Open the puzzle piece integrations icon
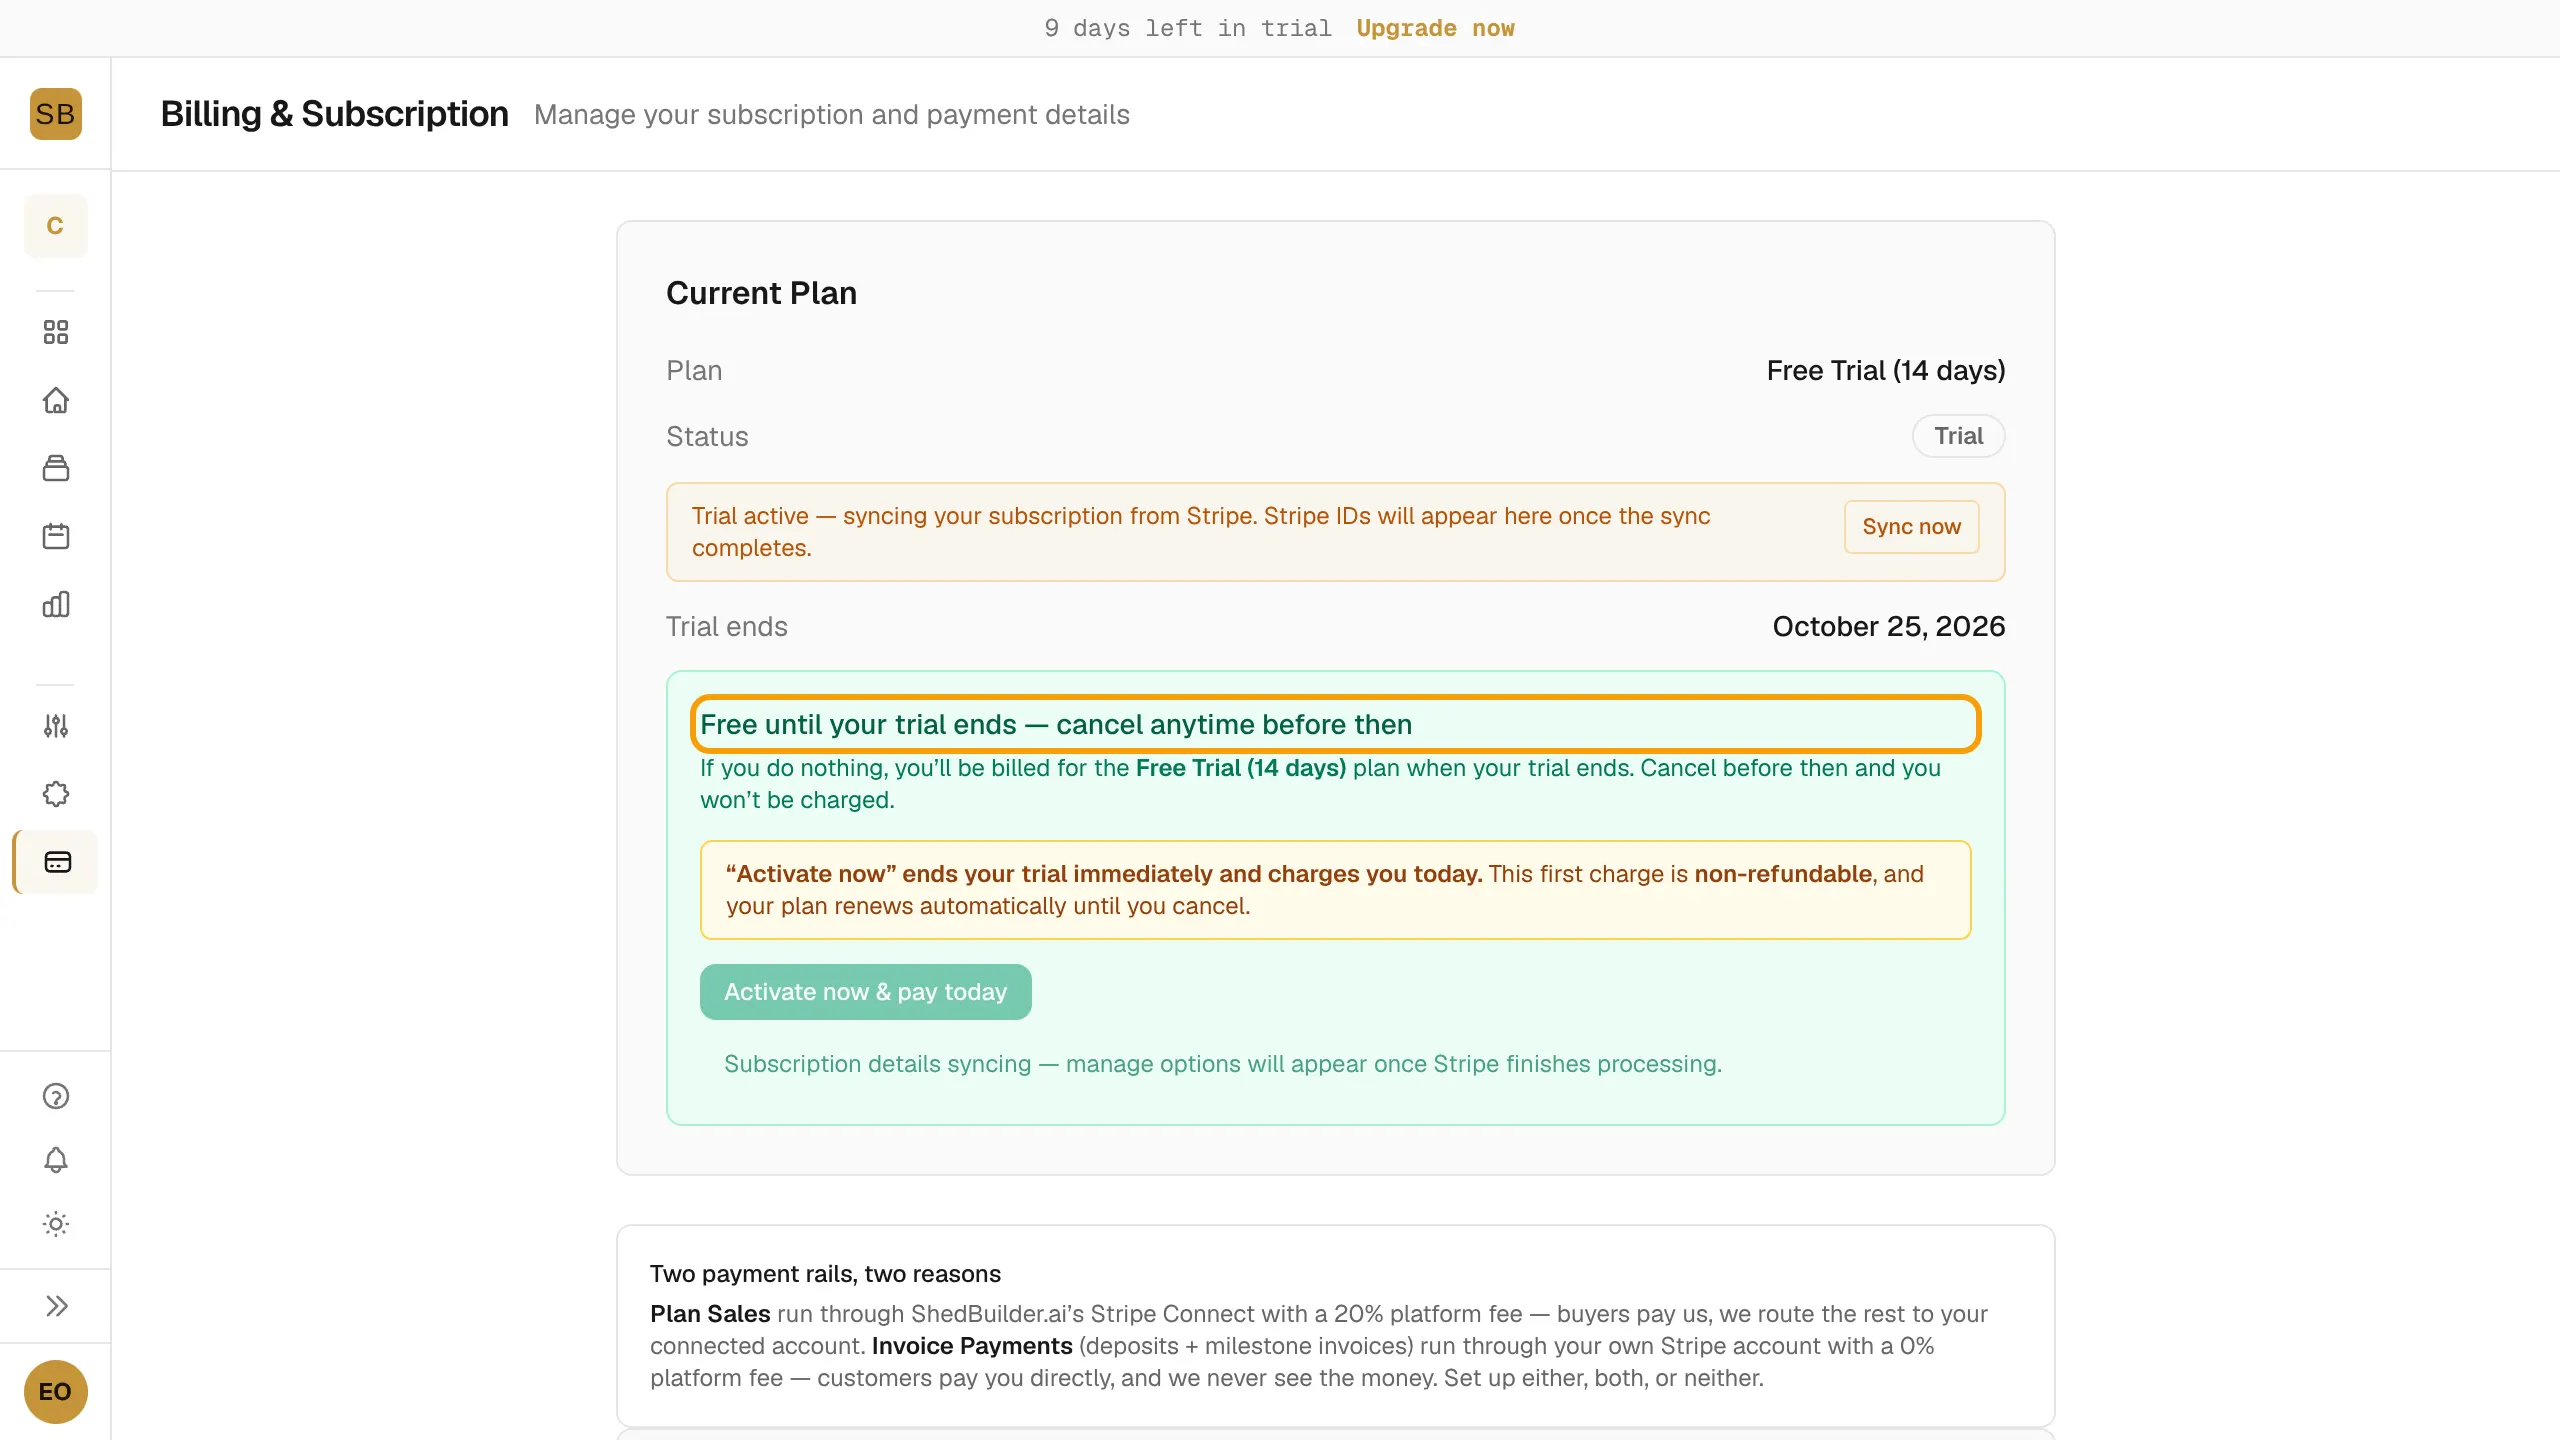Screen dimensions: 2560x1440 tap(56, 794)
